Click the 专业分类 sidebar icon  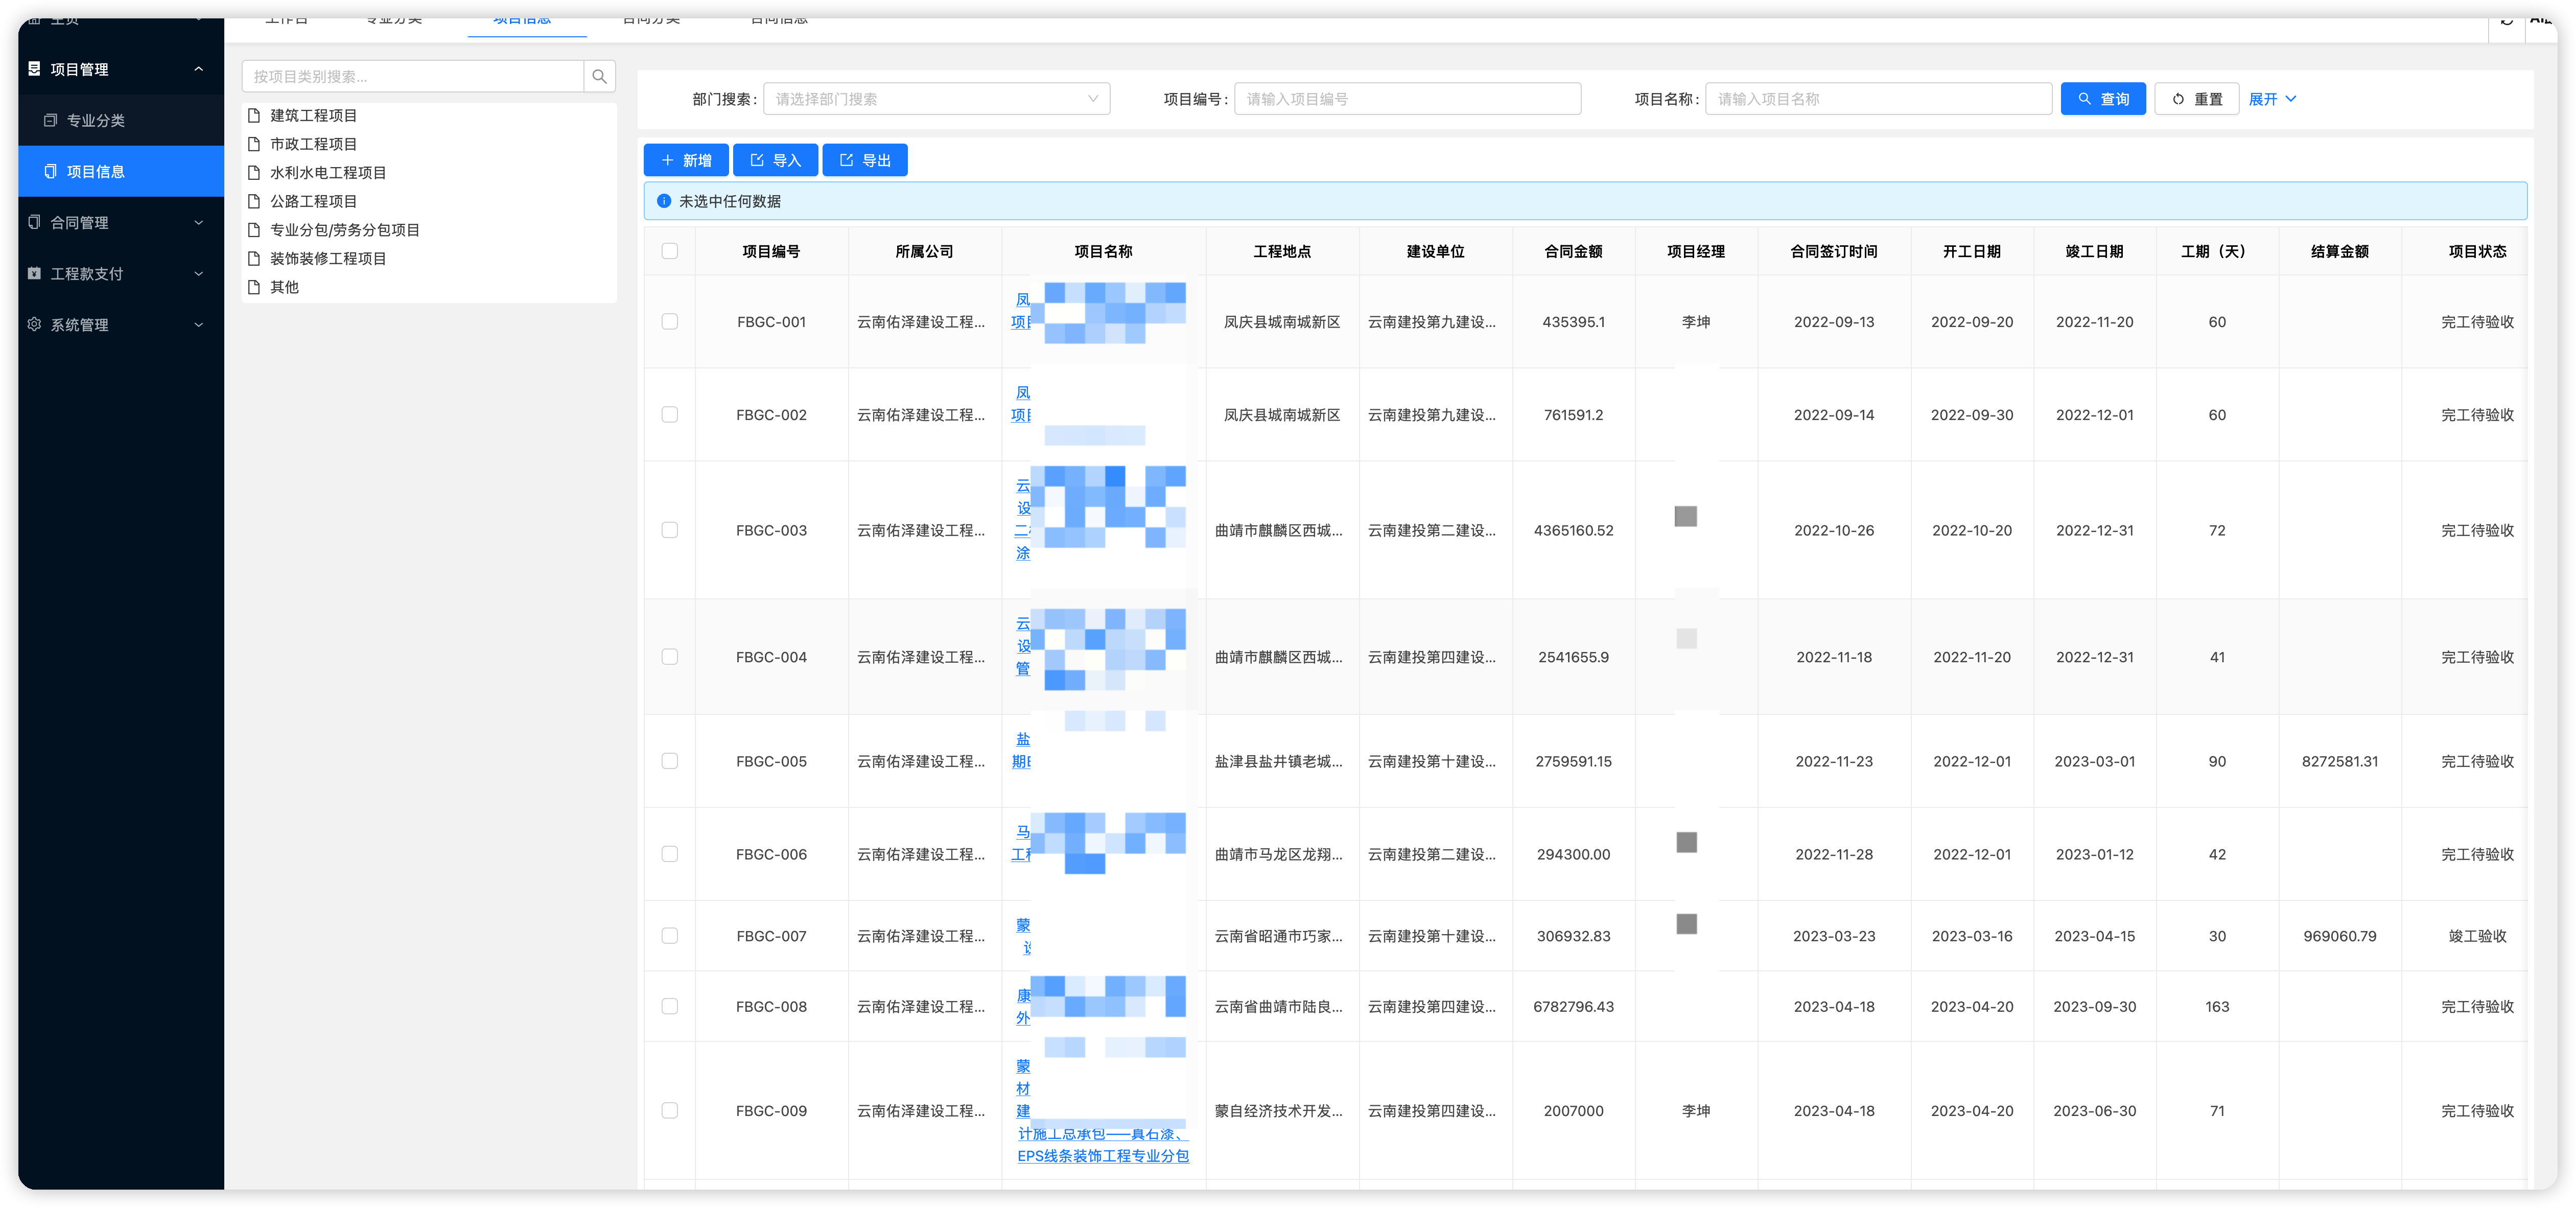[x=50, y=120]
